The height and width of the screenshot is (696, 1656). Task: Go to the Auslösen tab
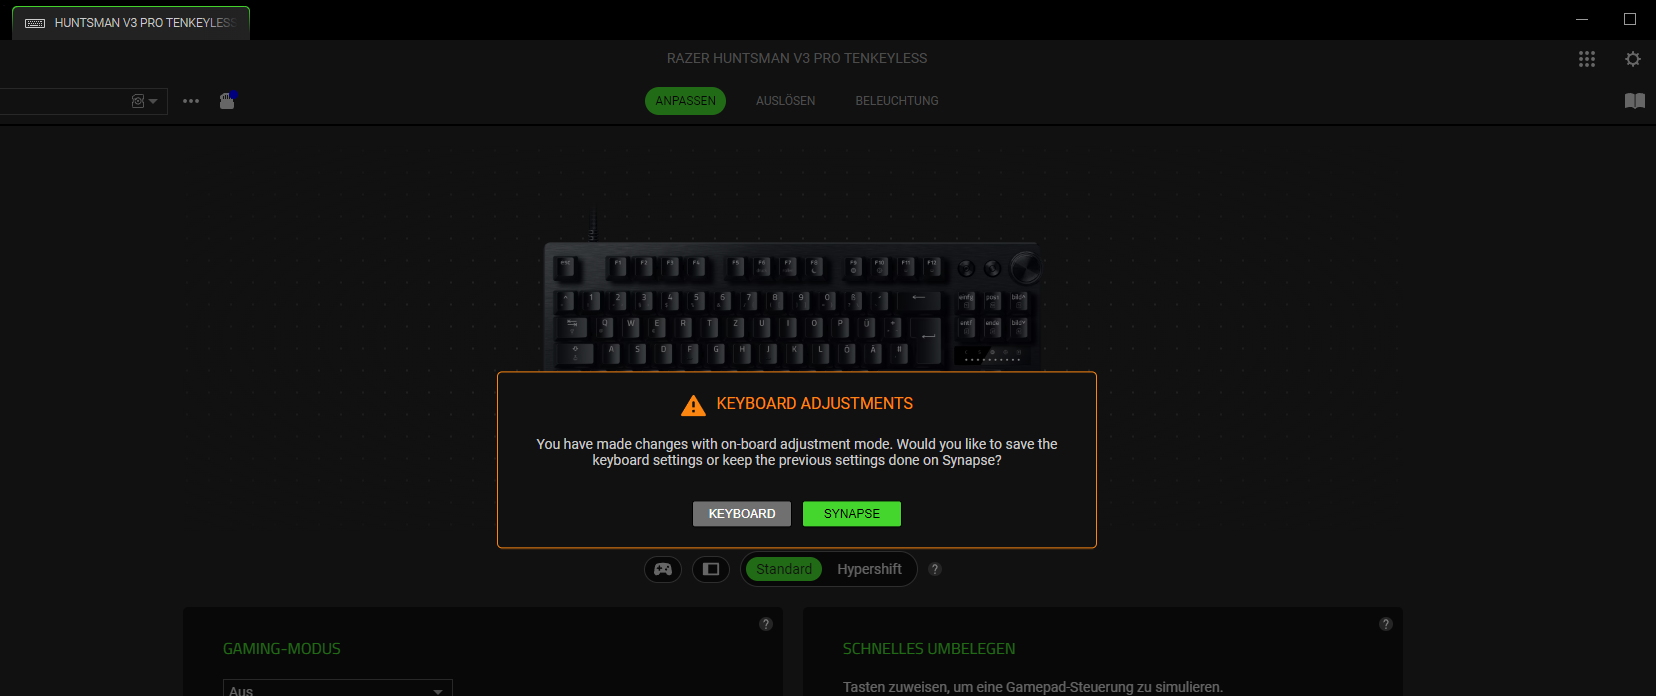(785, 101)
